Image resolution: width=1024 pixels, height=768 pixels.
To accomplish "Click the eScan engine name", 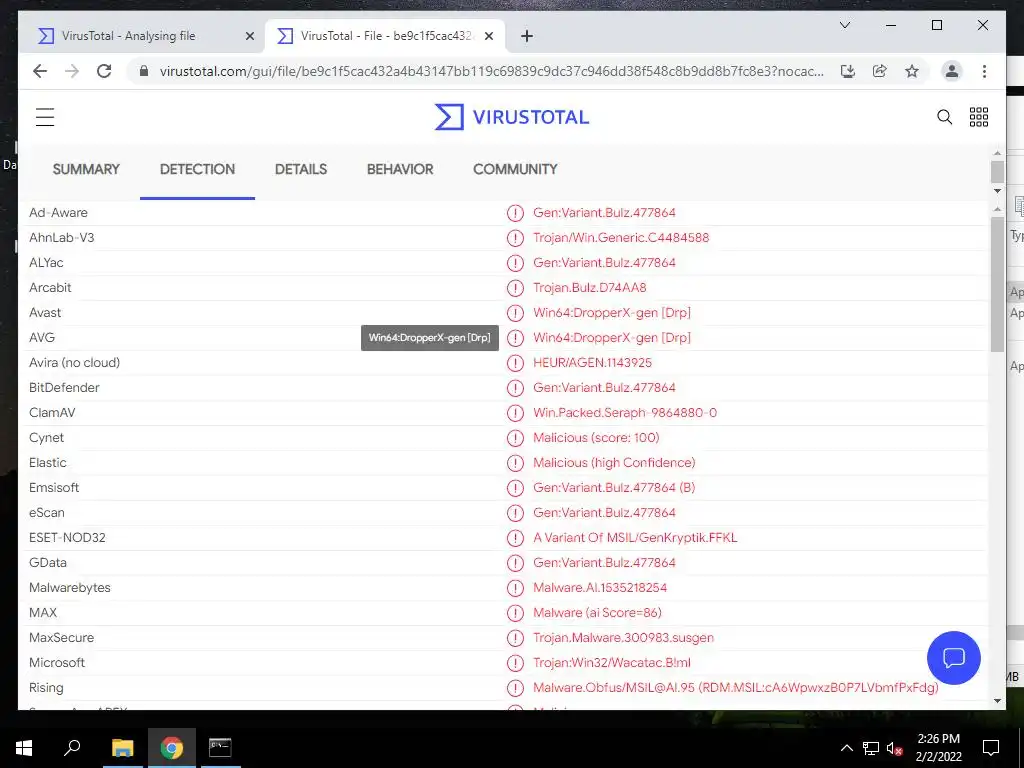I will (46, 513).
